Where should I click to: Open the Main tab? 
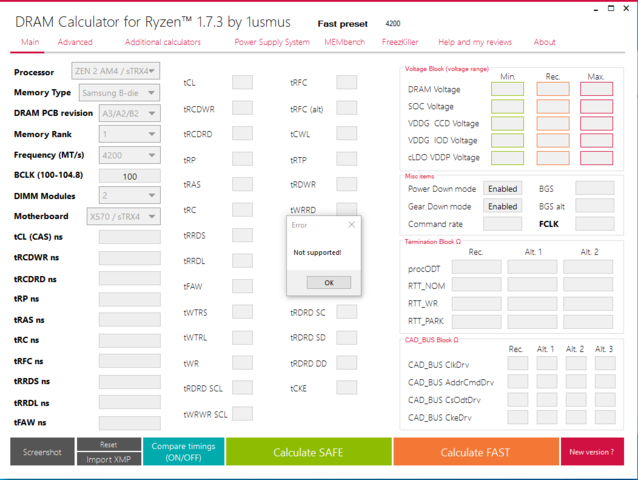coord(30,42)
